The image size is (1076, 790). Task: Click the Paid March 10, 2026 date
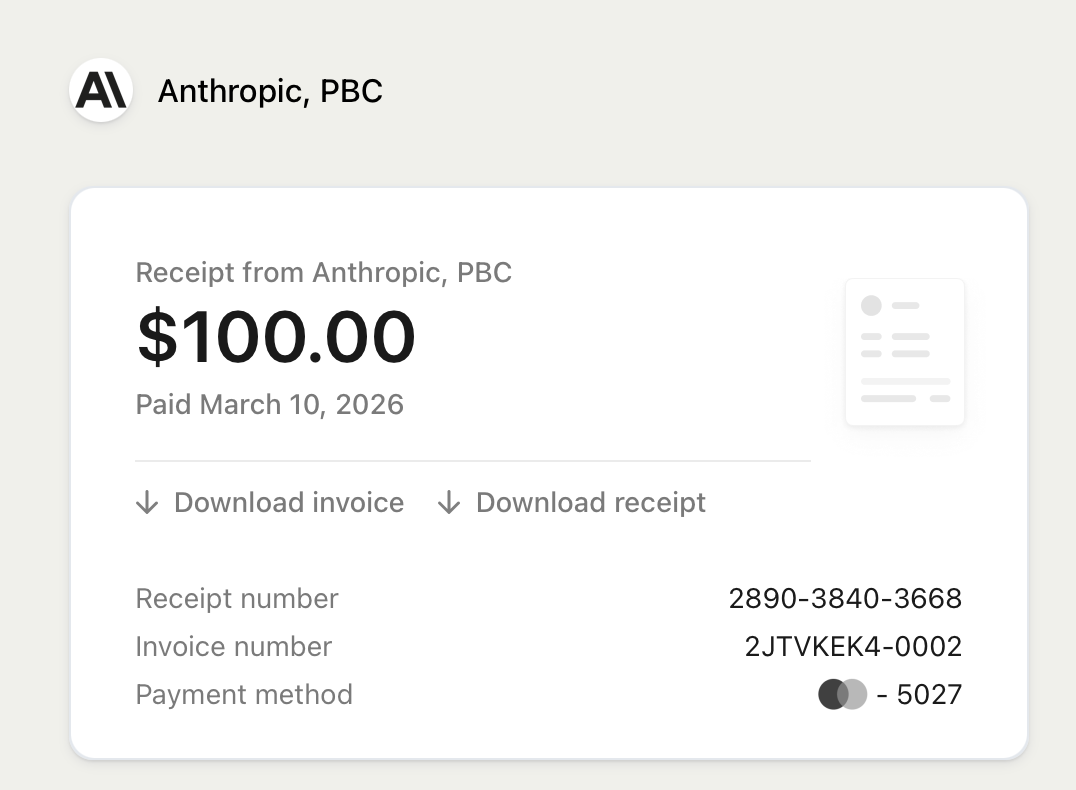coord(270,404)
